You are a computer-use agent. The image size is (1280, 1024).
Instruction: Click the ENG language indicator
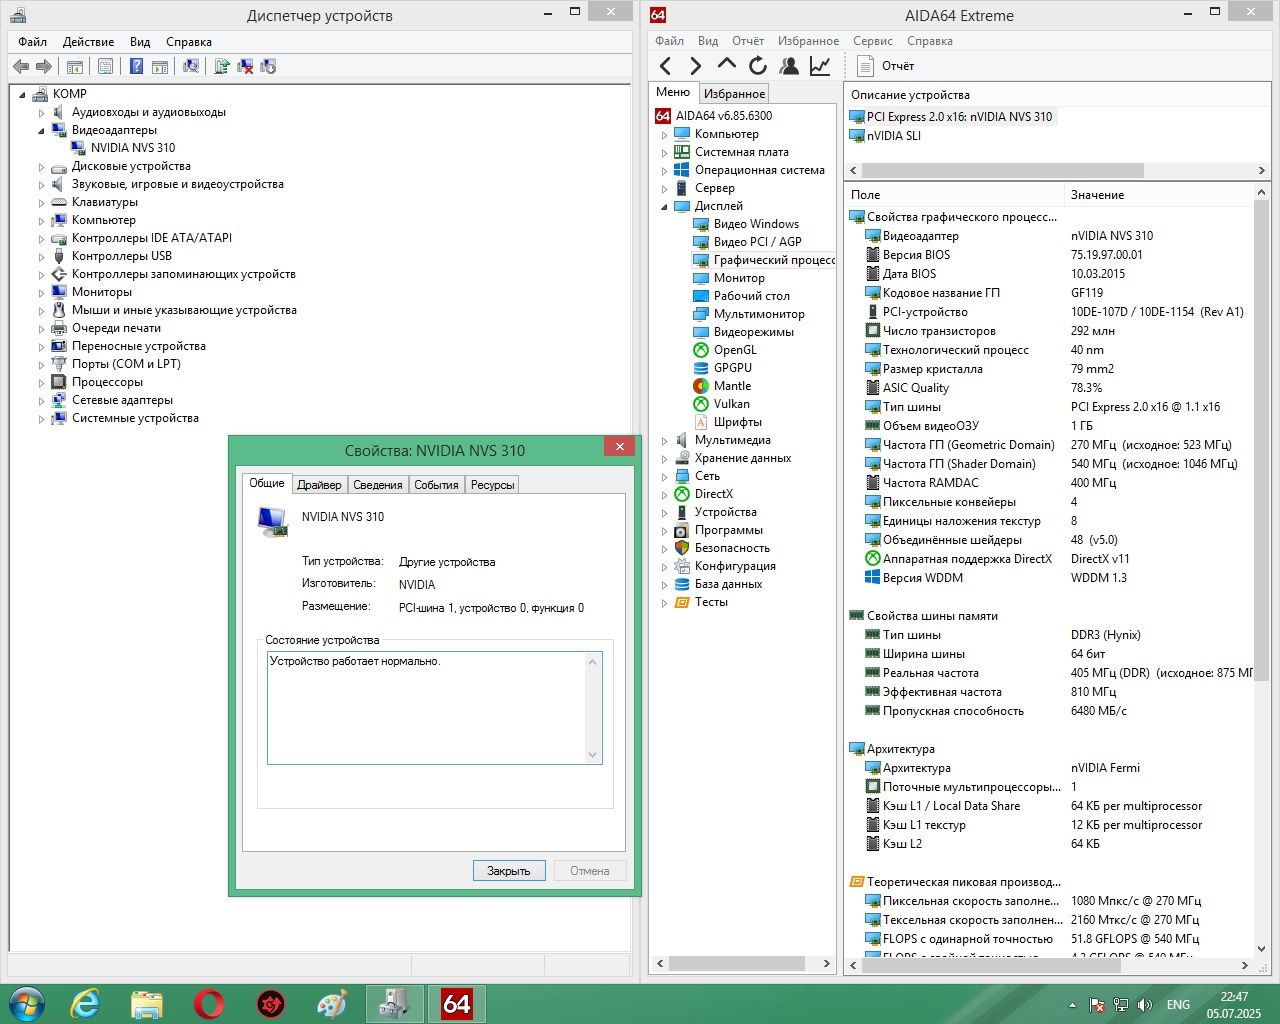click(1178, 1005)
